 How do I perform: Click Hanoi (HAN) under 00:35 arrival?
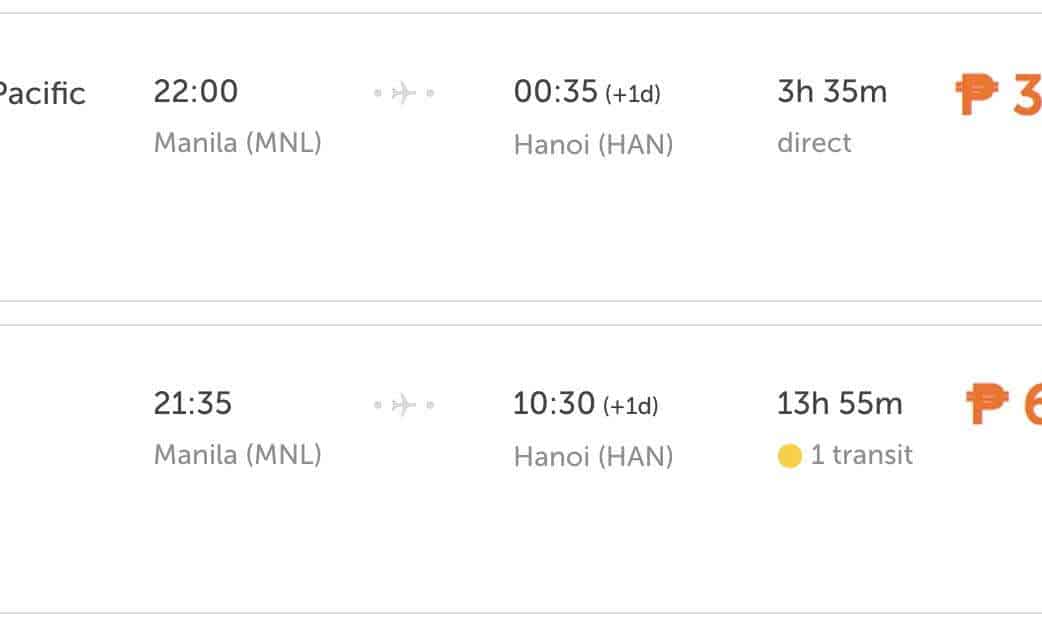(x=593, y=145)
